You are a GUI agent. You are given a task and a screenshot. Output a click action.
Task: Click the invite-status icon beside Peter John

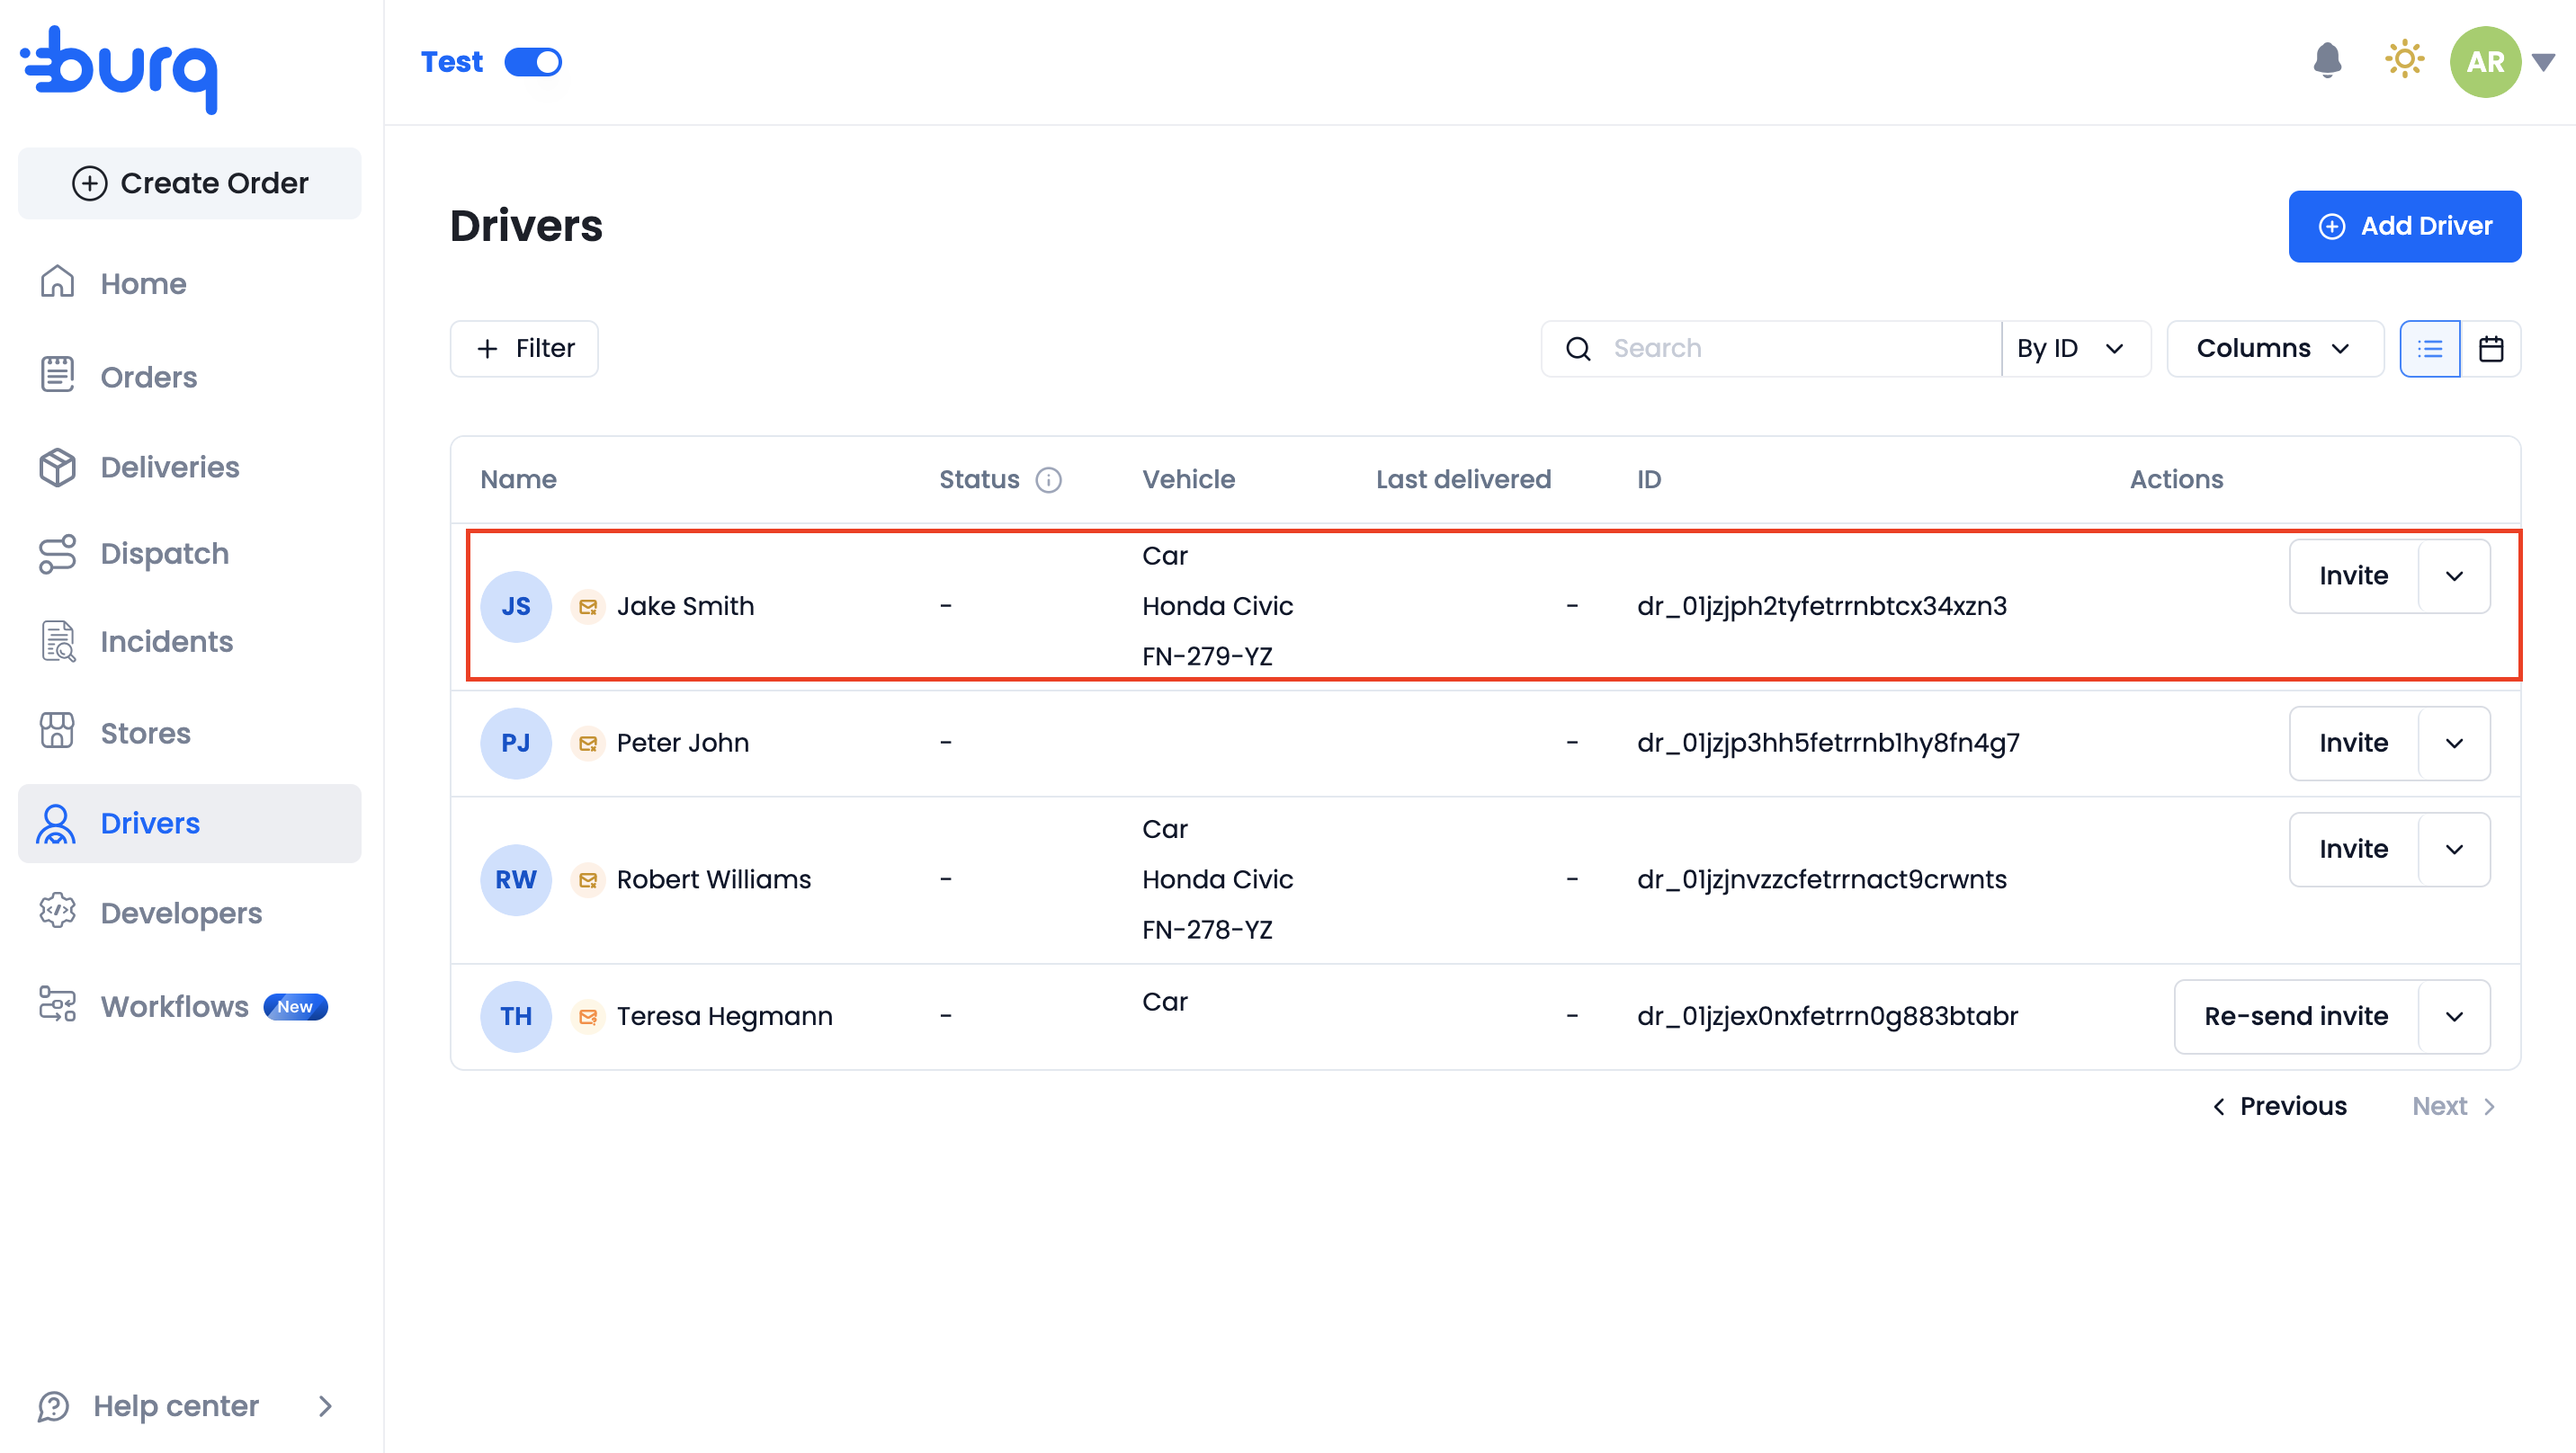tap(588, 744)
